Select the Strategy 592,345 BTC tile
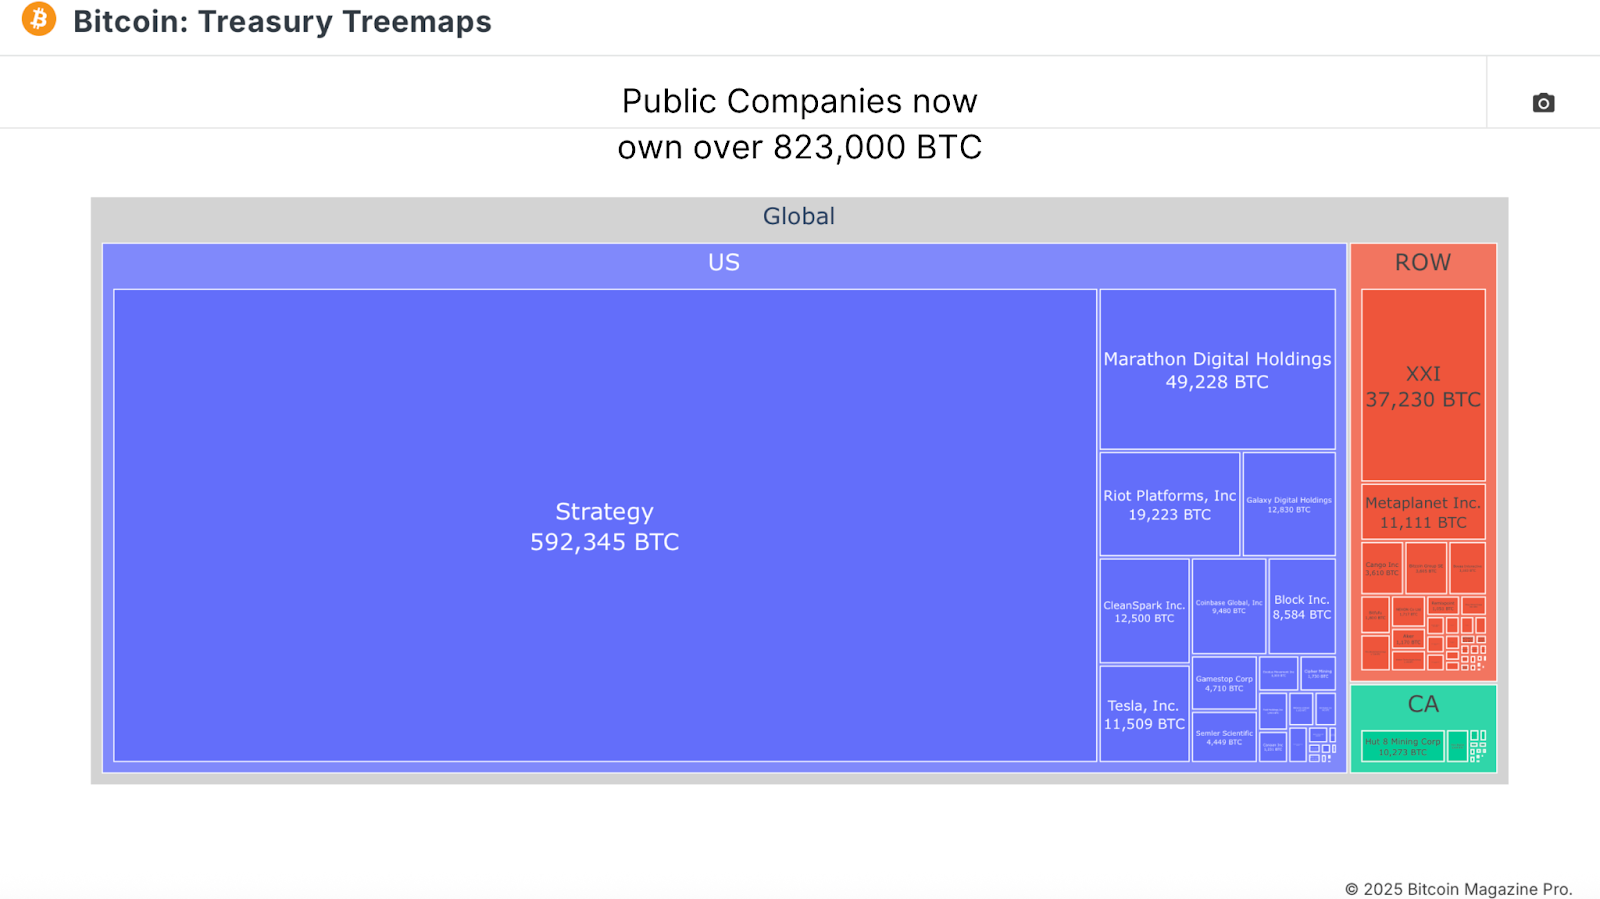 point(604,527)
